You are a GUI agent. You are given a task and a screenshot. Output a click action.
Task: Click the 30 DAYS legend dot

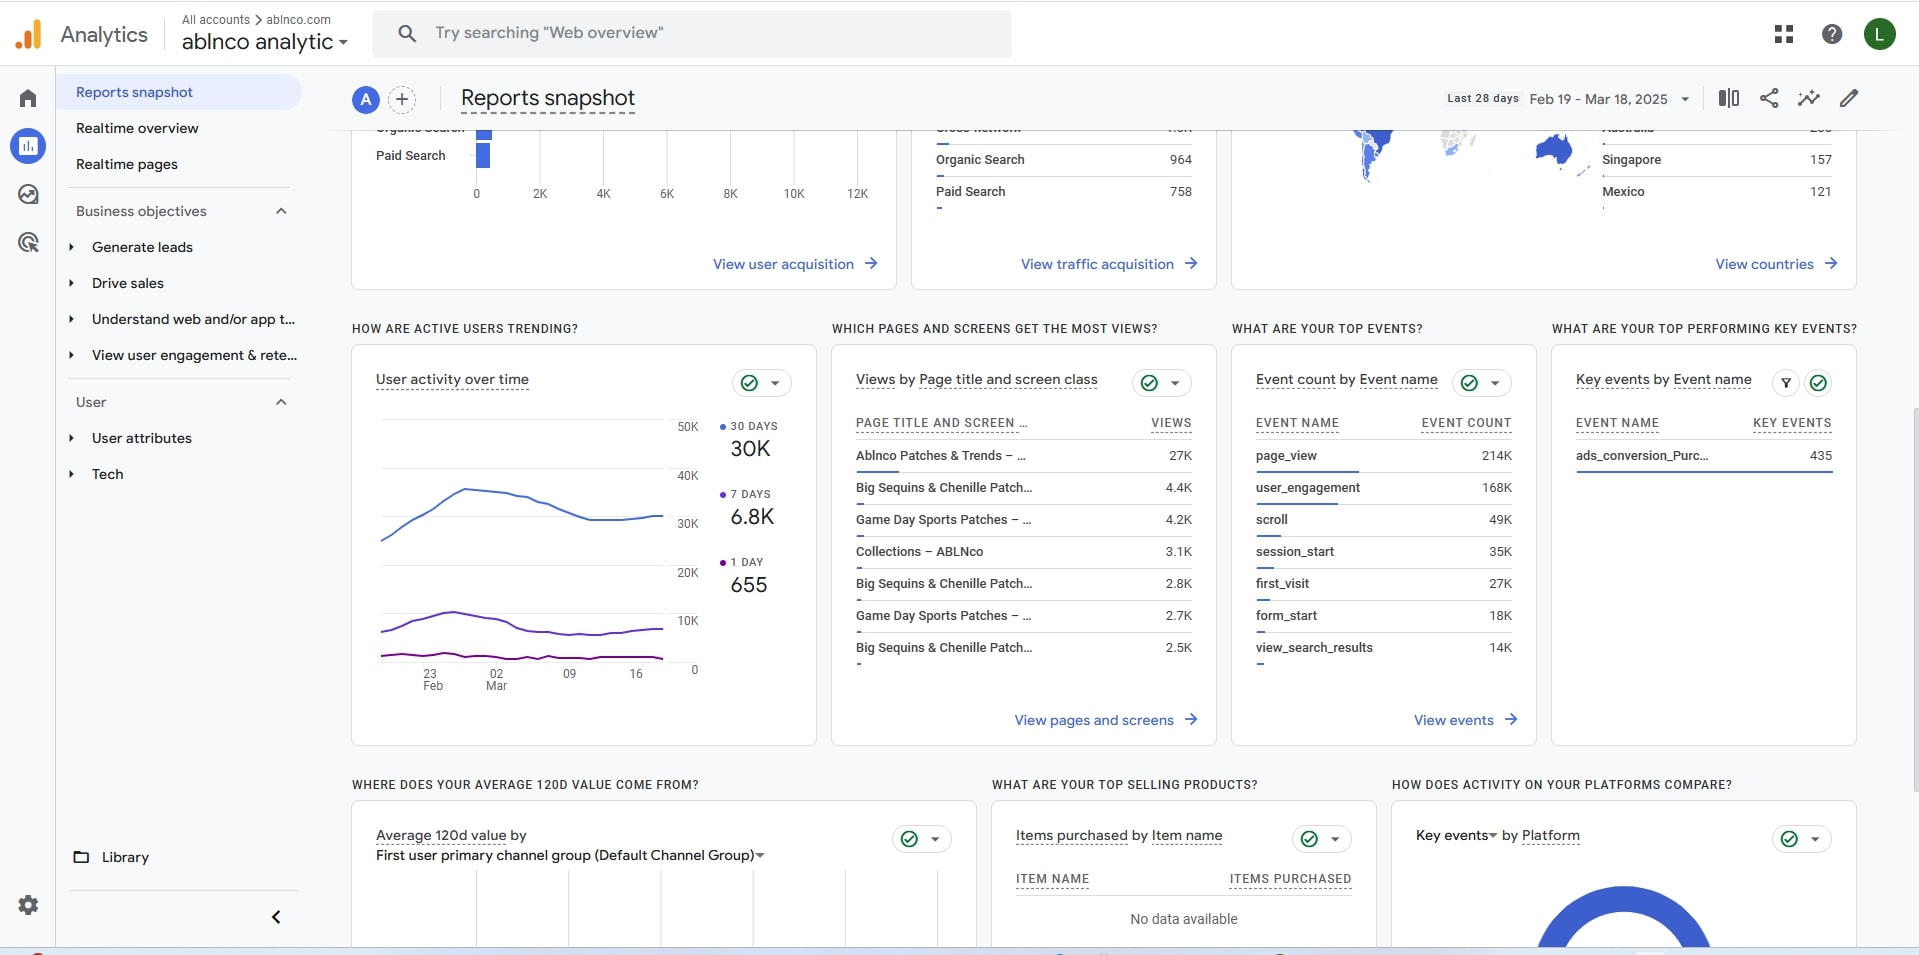pyautogui.click(x=723, y=426)
